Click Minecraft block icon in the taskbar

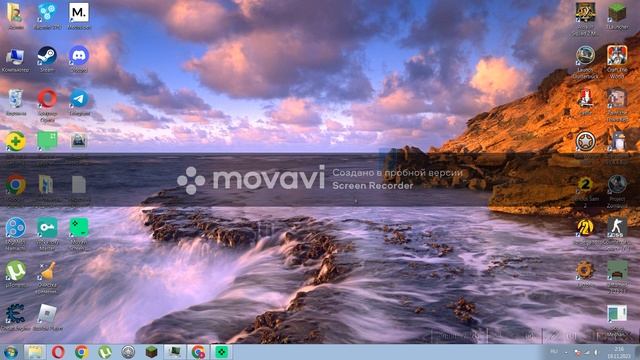(151, 352)
